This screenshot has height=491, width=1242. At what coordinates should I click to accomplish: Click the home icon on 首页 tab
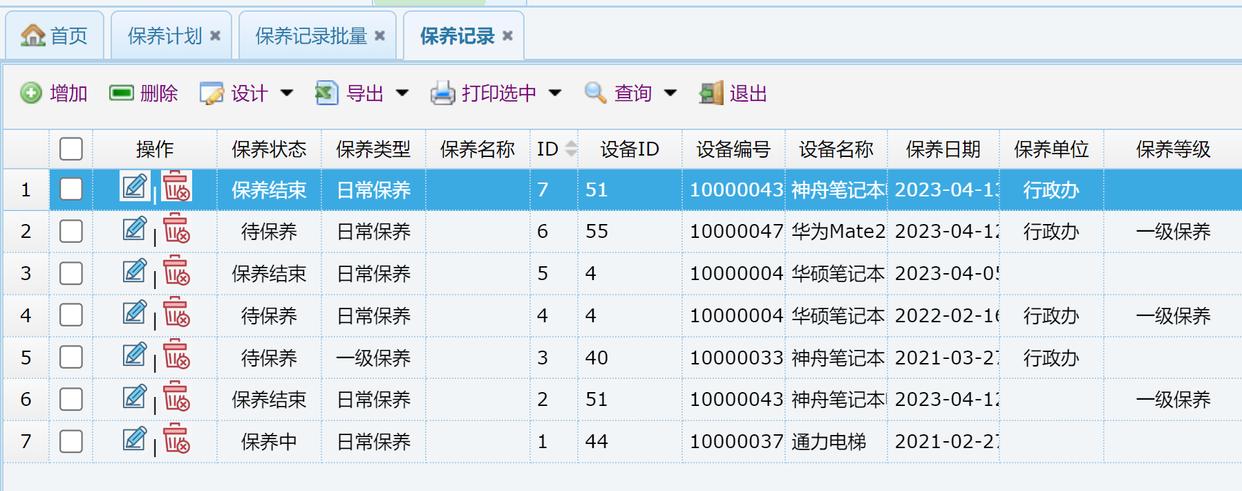(33, 36)
